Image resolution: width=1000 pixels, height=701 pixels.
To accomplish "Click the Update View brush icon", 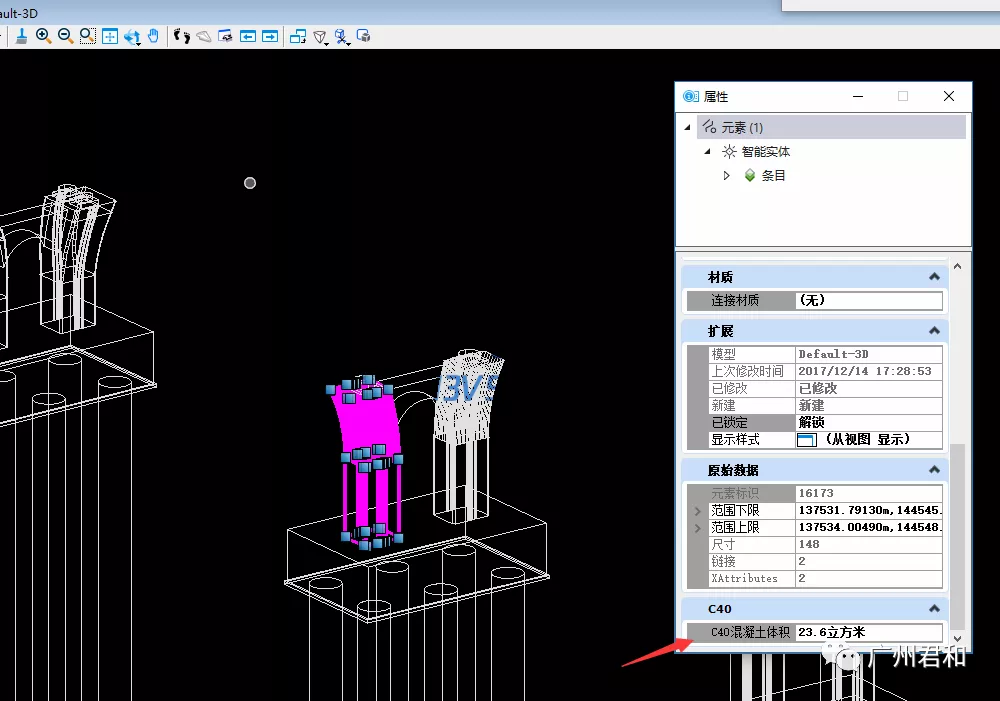I will [x=21, y=36].
